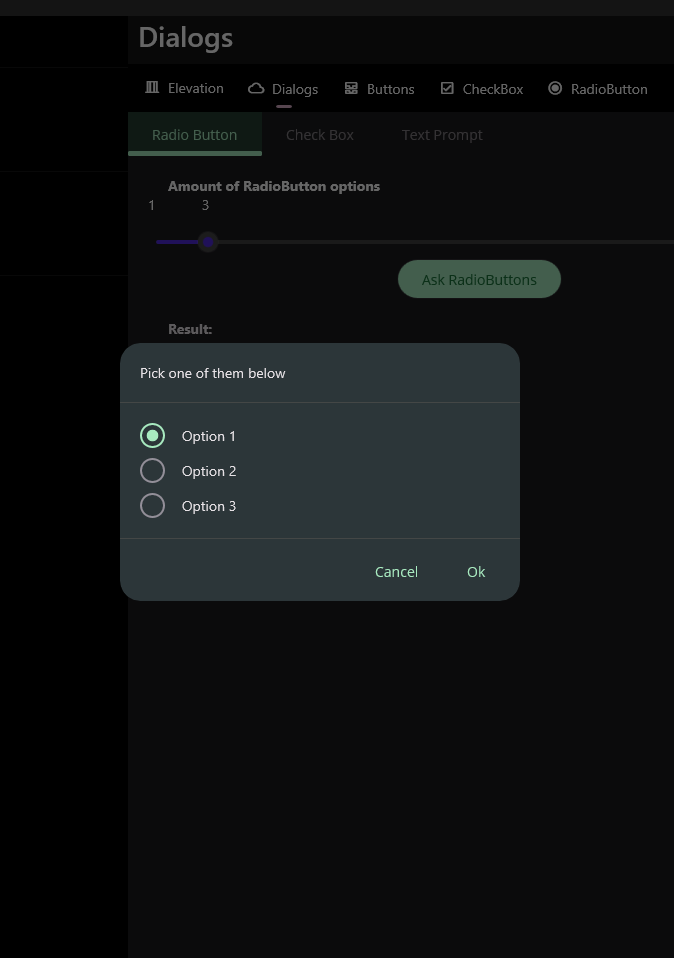Open the Text Prompt tab
The width and height of the screenshot is (674, 958).
pyautogui.click(x=441, y=134)
